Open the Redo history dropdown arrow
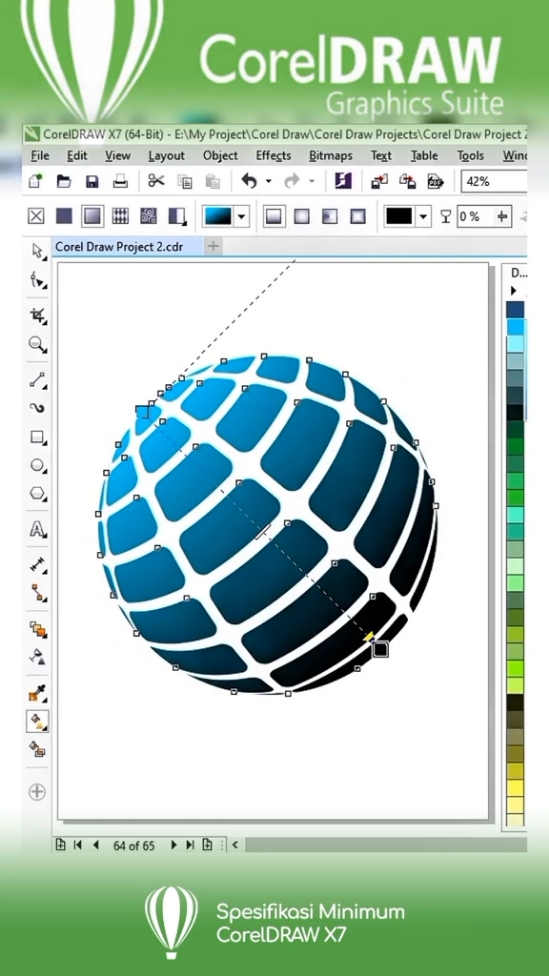The width and height of the screenshot is (549, 976). pyautogui.click(x=311, y=182)
